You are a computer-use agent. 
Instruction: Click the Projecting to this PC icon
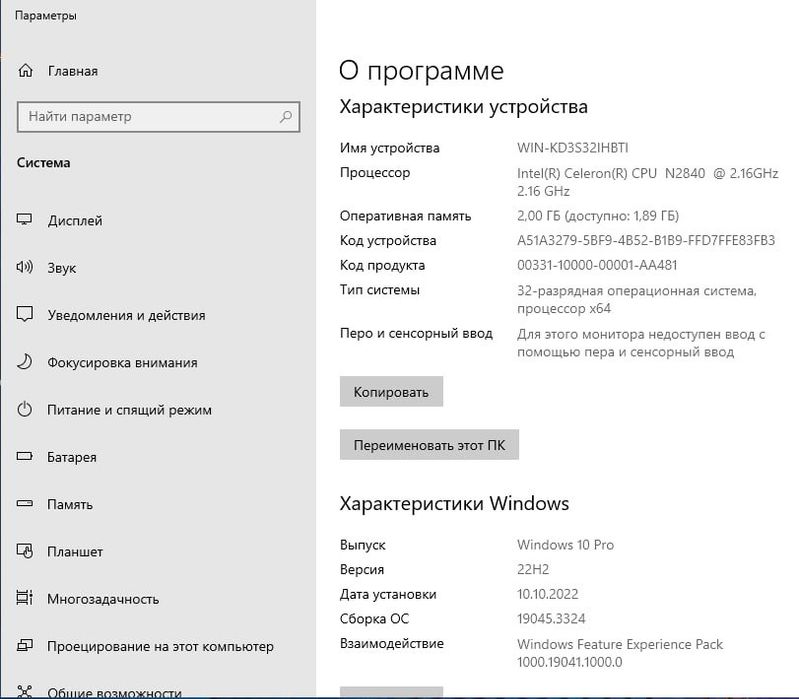click(25, 646)
